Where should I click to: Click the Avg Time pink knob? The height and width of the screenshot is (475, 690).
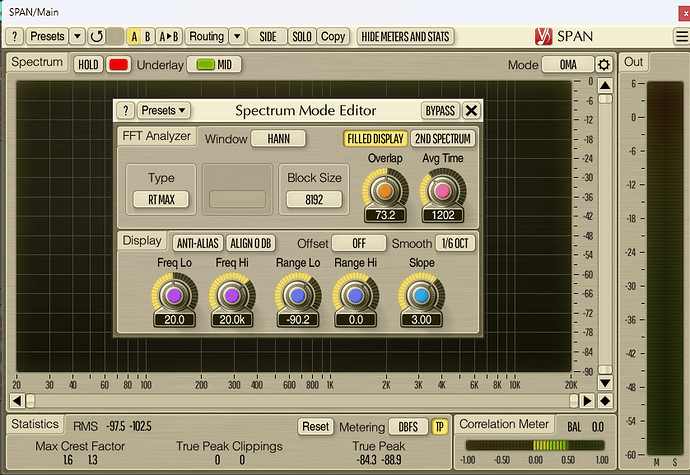(x=443, y=191)
